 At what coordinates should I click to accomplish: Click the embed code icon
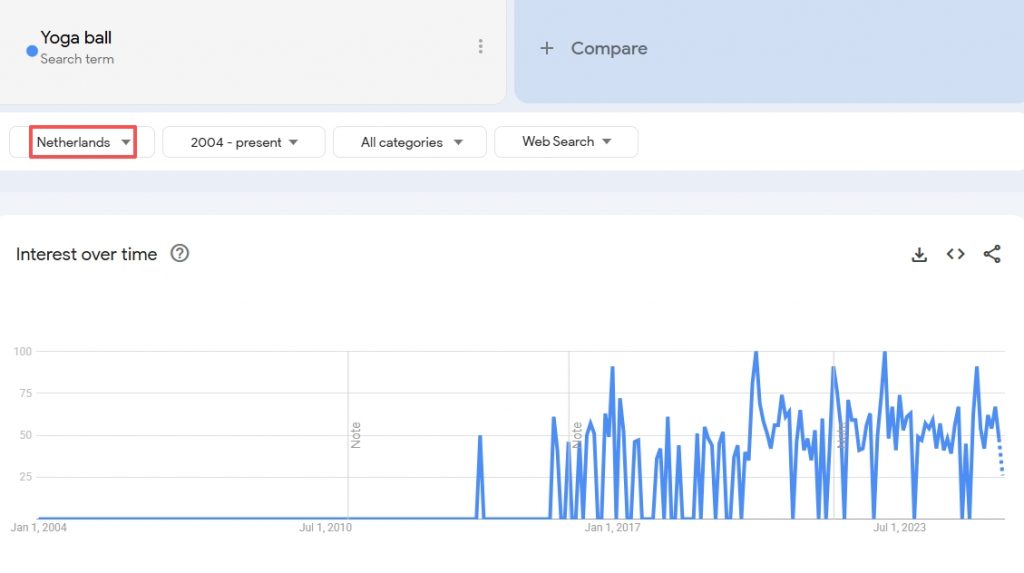point(955,255)
